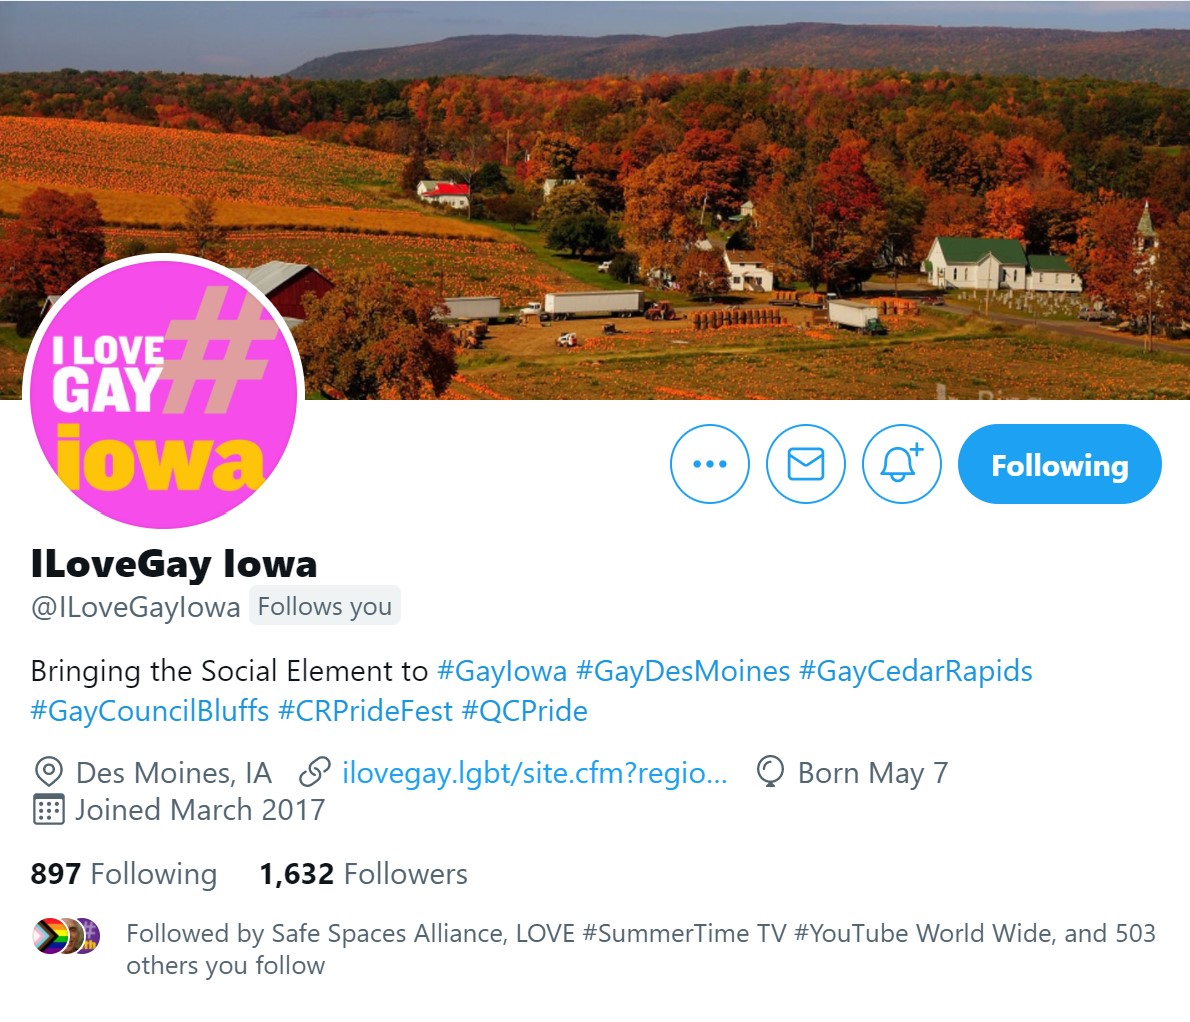Click the envelope message icon
The image size is (1190, 1022).
[x=805, y=464]
